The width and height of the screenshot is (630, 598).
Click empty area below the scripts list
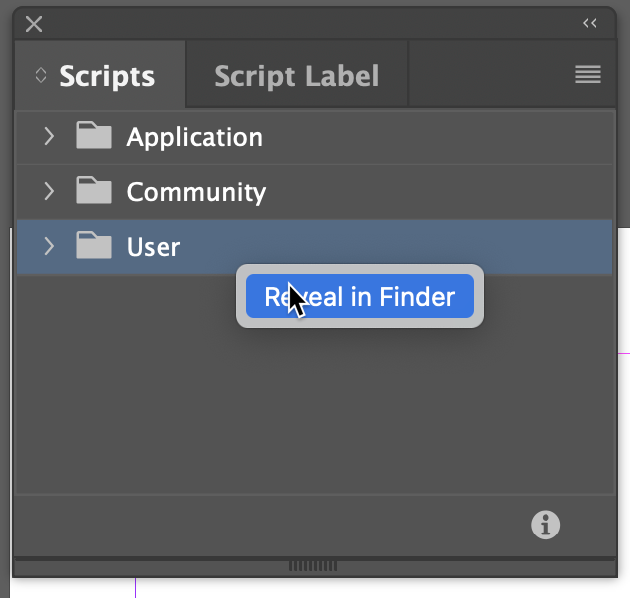[x=315, y=420]
